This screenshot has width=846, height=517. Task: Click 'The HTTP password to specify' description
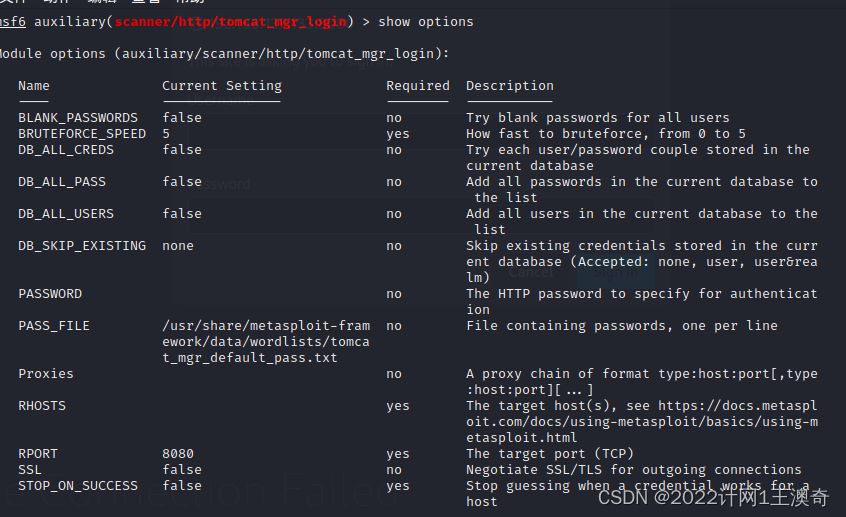click(x=642, y=302)
